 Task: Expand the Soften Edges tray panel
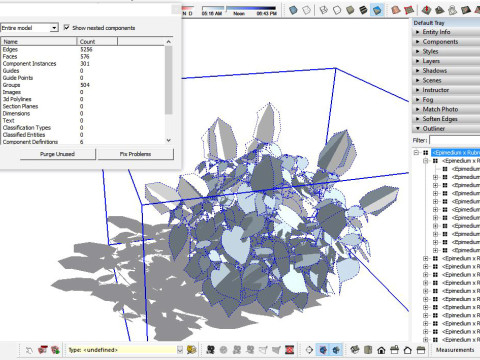(447, 119)
